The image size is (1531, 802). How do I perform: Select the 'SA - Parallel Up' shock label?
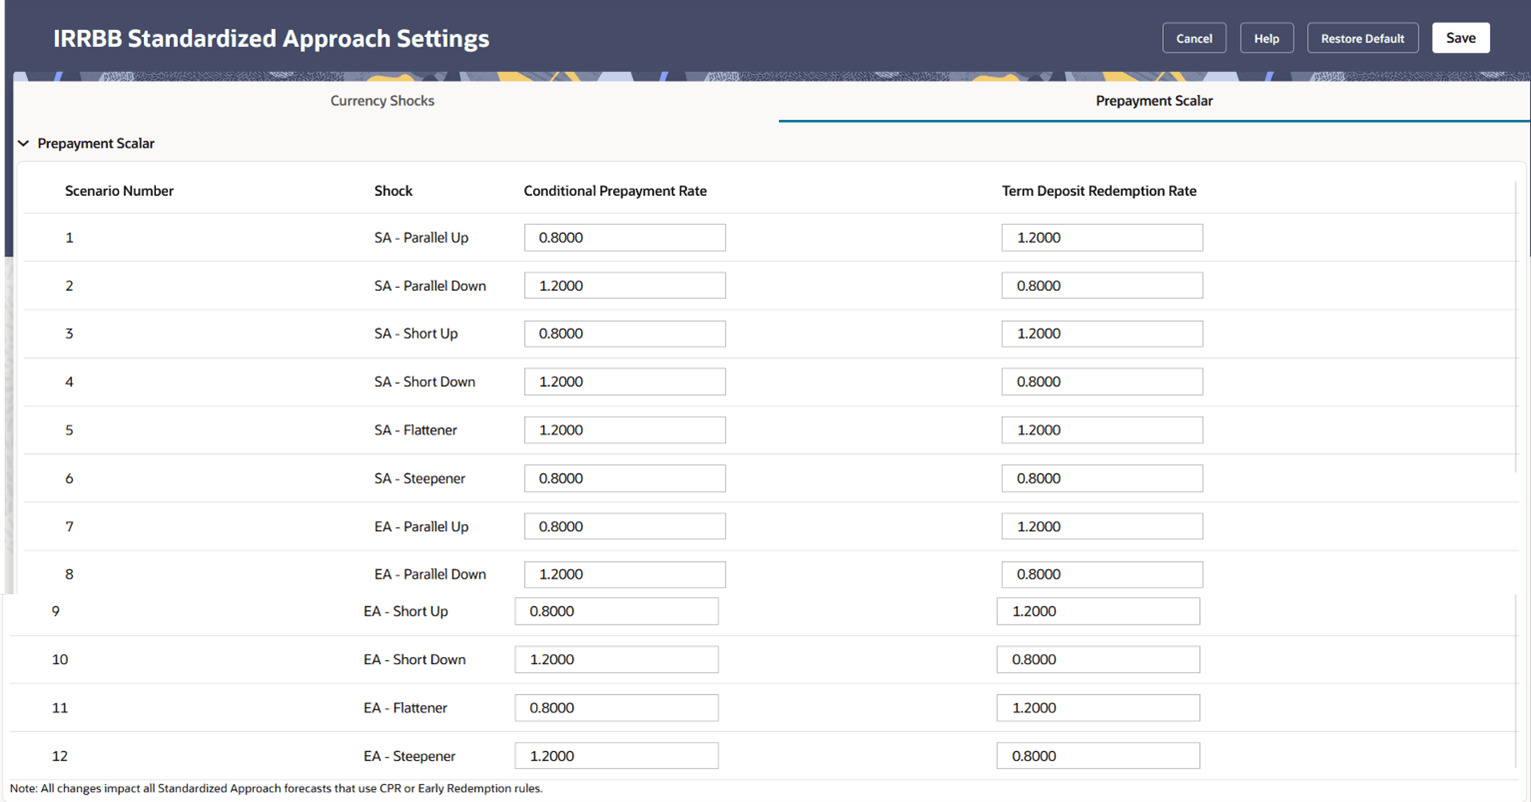[421, 238]
